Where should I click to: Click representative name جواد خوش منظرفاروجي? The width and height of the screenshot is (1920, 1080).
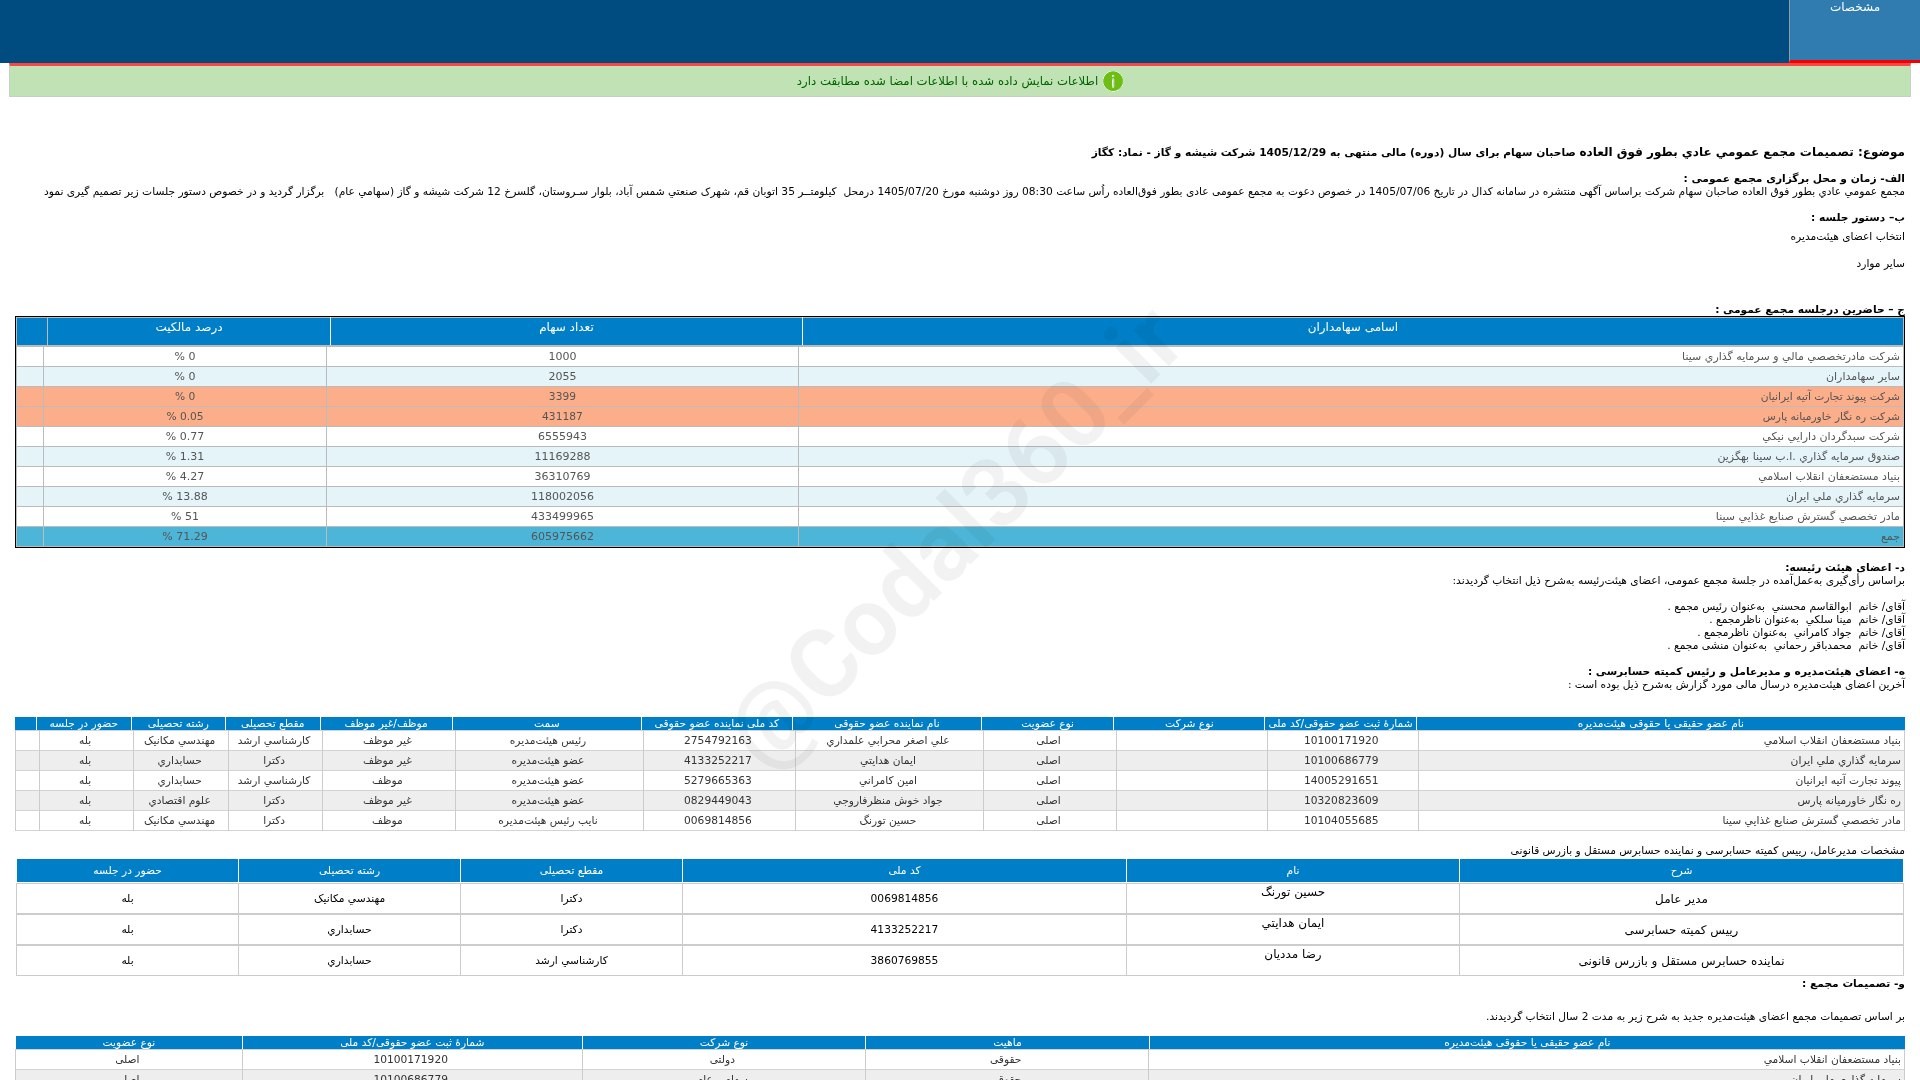888,801
